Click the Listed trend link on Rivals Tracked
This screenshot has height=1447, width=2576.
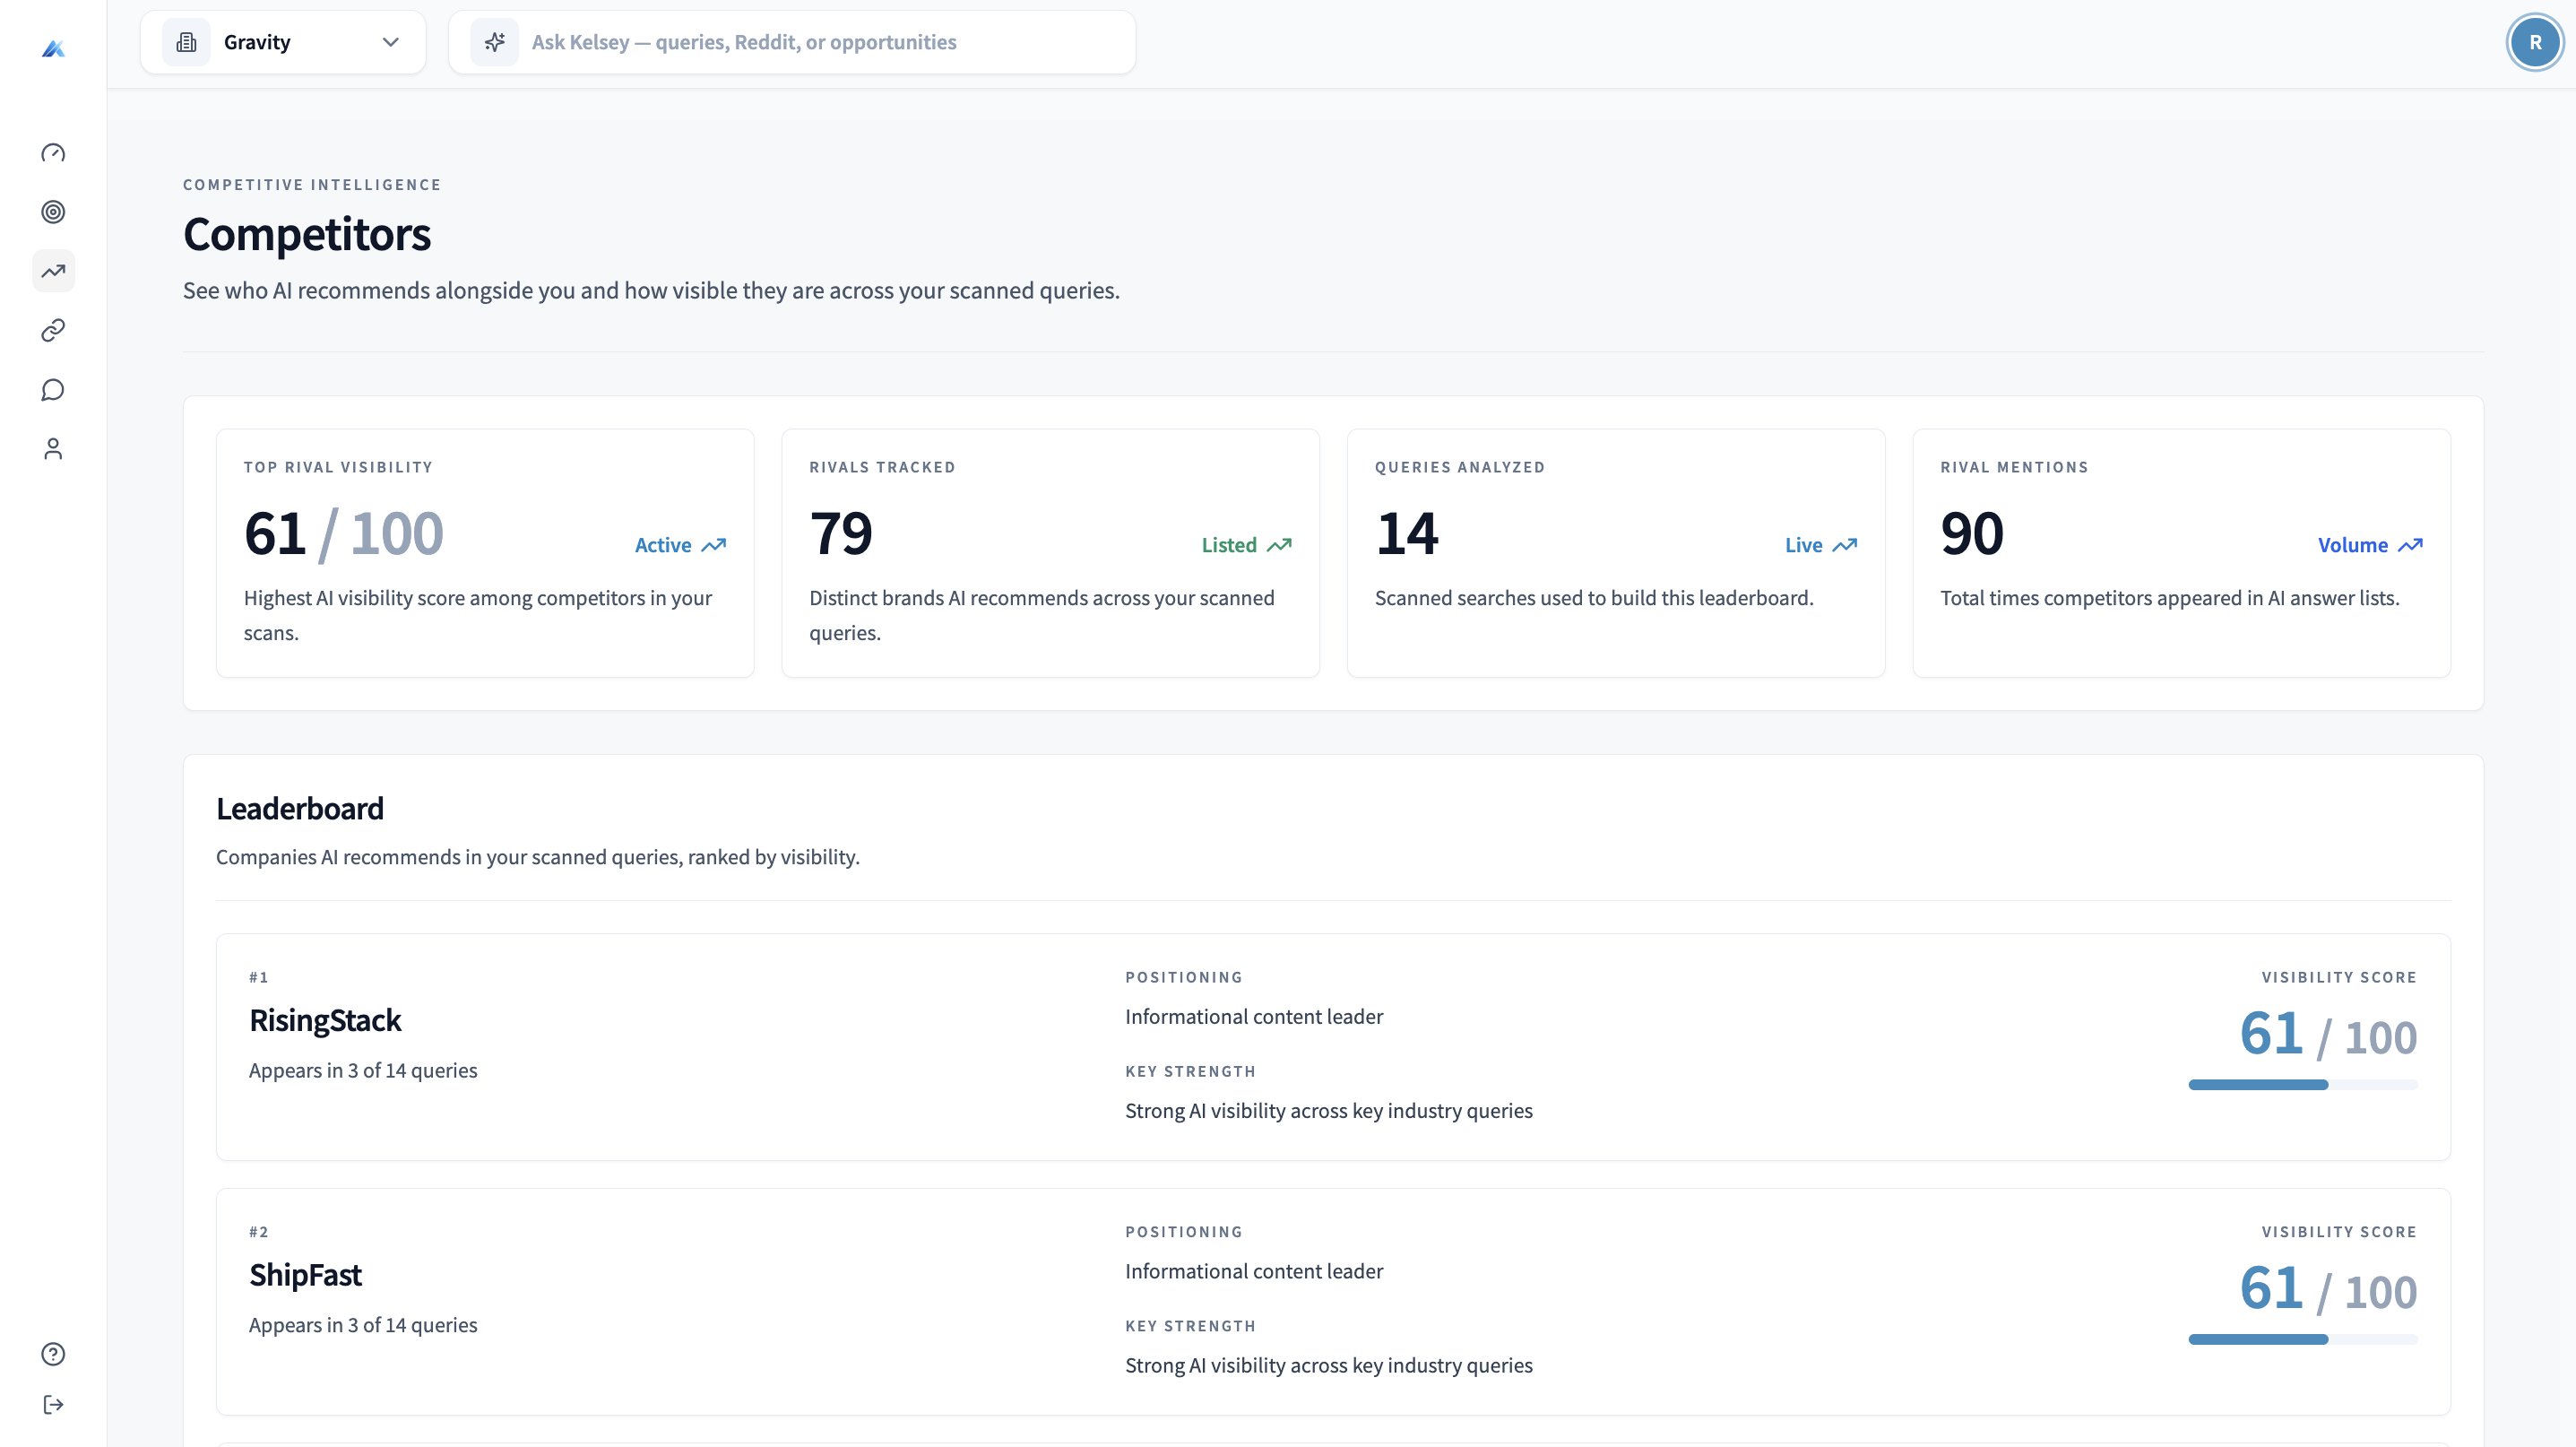coord(1245,545)
